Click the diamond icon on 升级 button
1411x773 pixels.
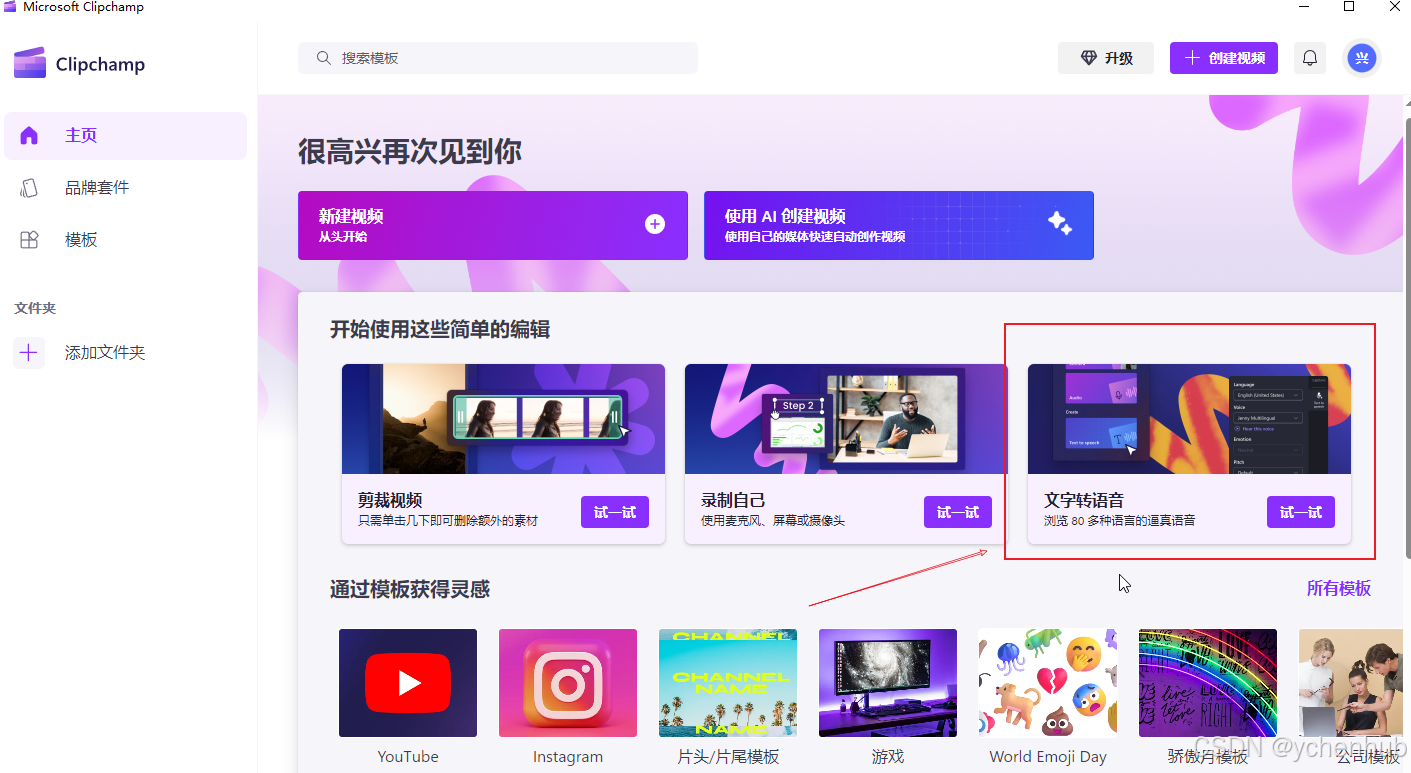point(1089,58)
